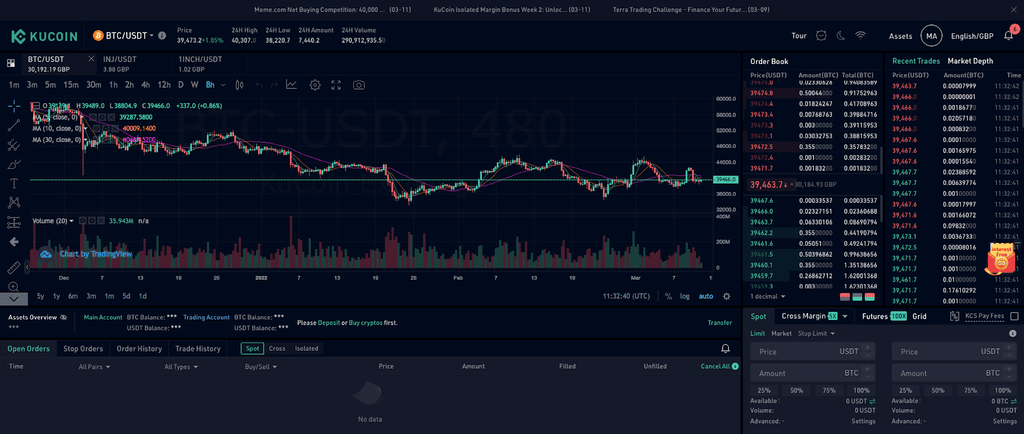1024x434 pixels.
Task: Click the info icon beside BTC/USDT
Action: (x=162, y=35)
